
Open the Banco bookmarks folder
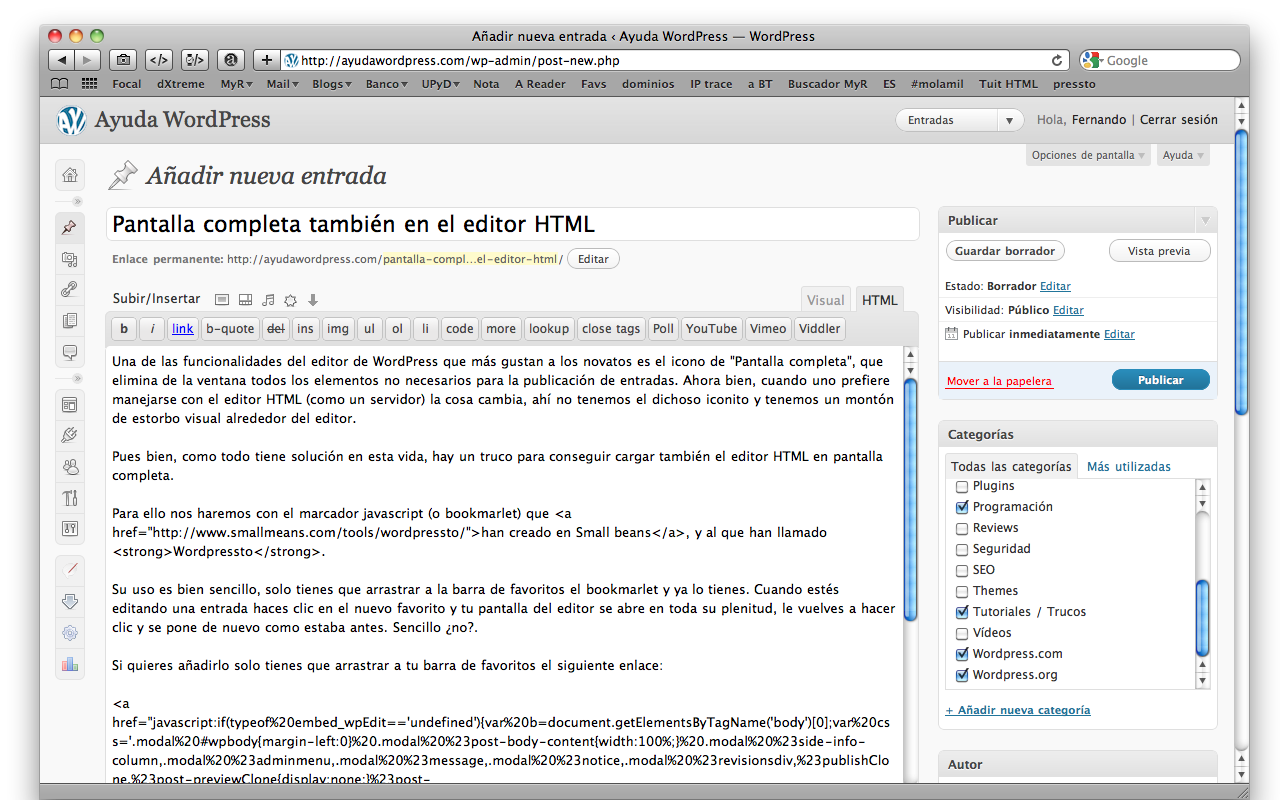(387, 84)
